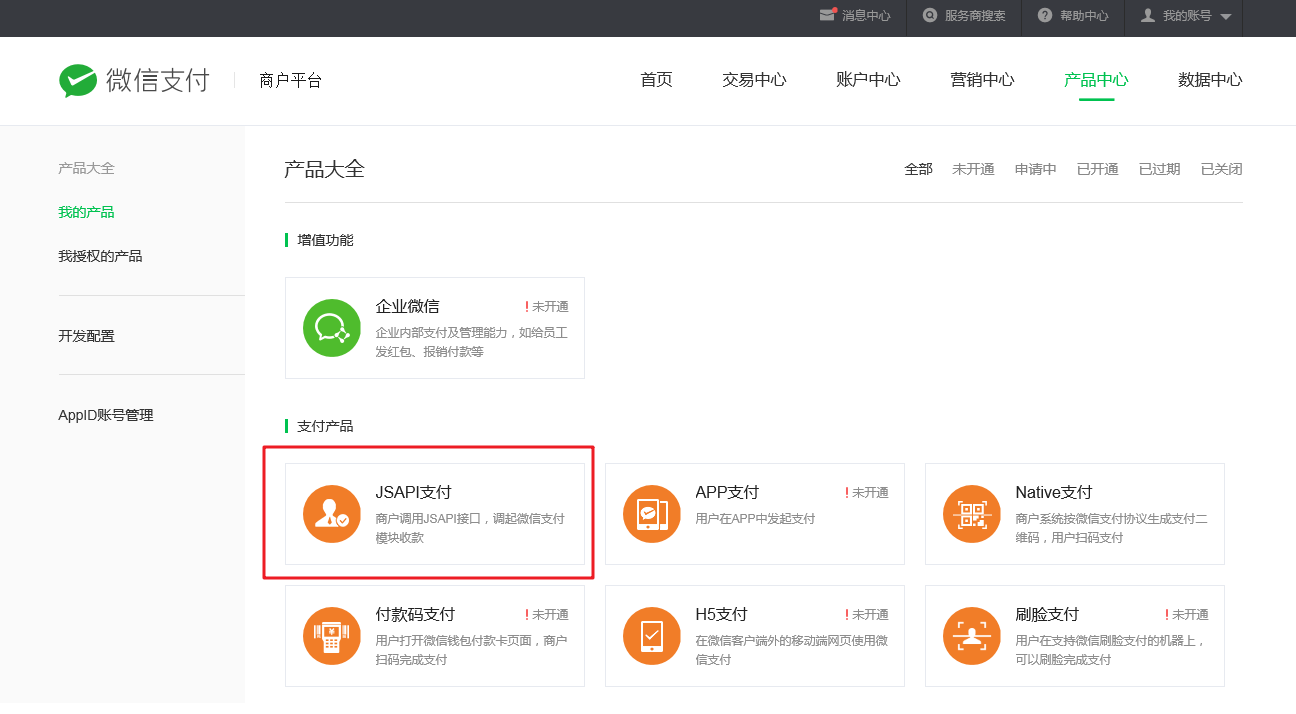The width and height of the screenshot is (1296, 714).
Task: Go to 账户中心 tab
Action: pyautogui.click(x=868, y=80)
